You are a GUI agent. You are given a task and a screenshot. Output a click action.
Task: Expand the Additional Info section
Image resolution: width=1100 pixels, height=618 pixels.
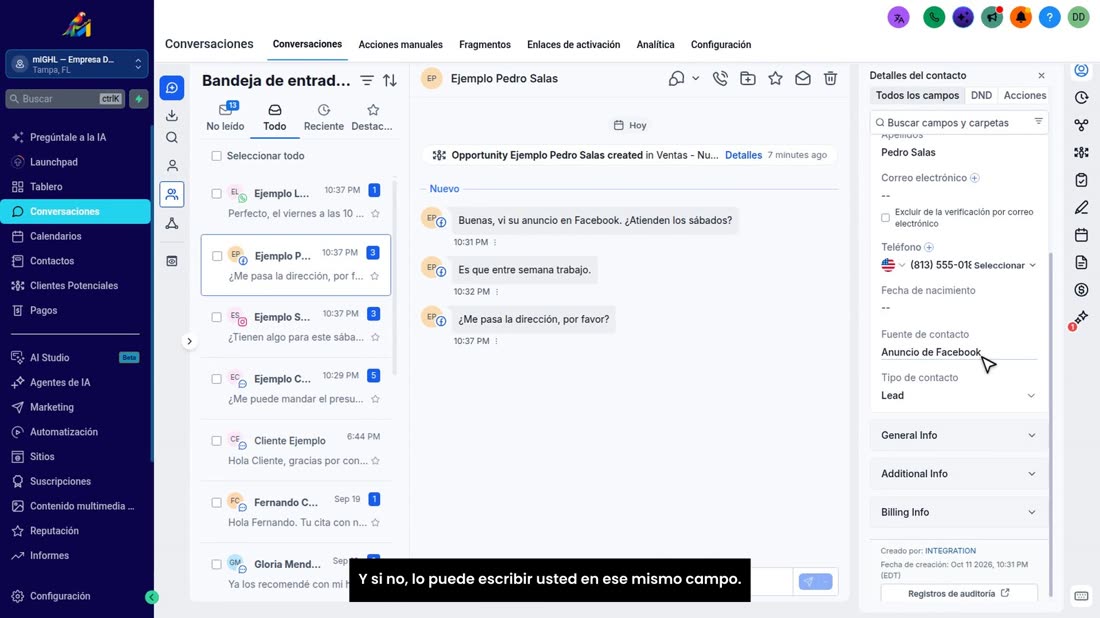[958, 474]
